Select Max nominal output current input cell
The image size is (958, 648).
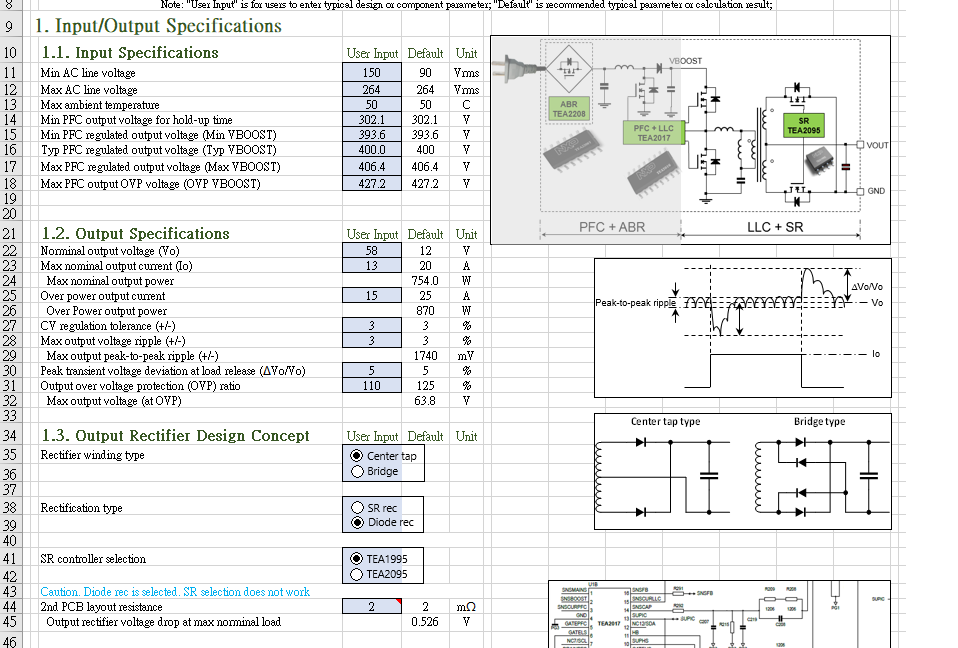(x=371, y=266)
